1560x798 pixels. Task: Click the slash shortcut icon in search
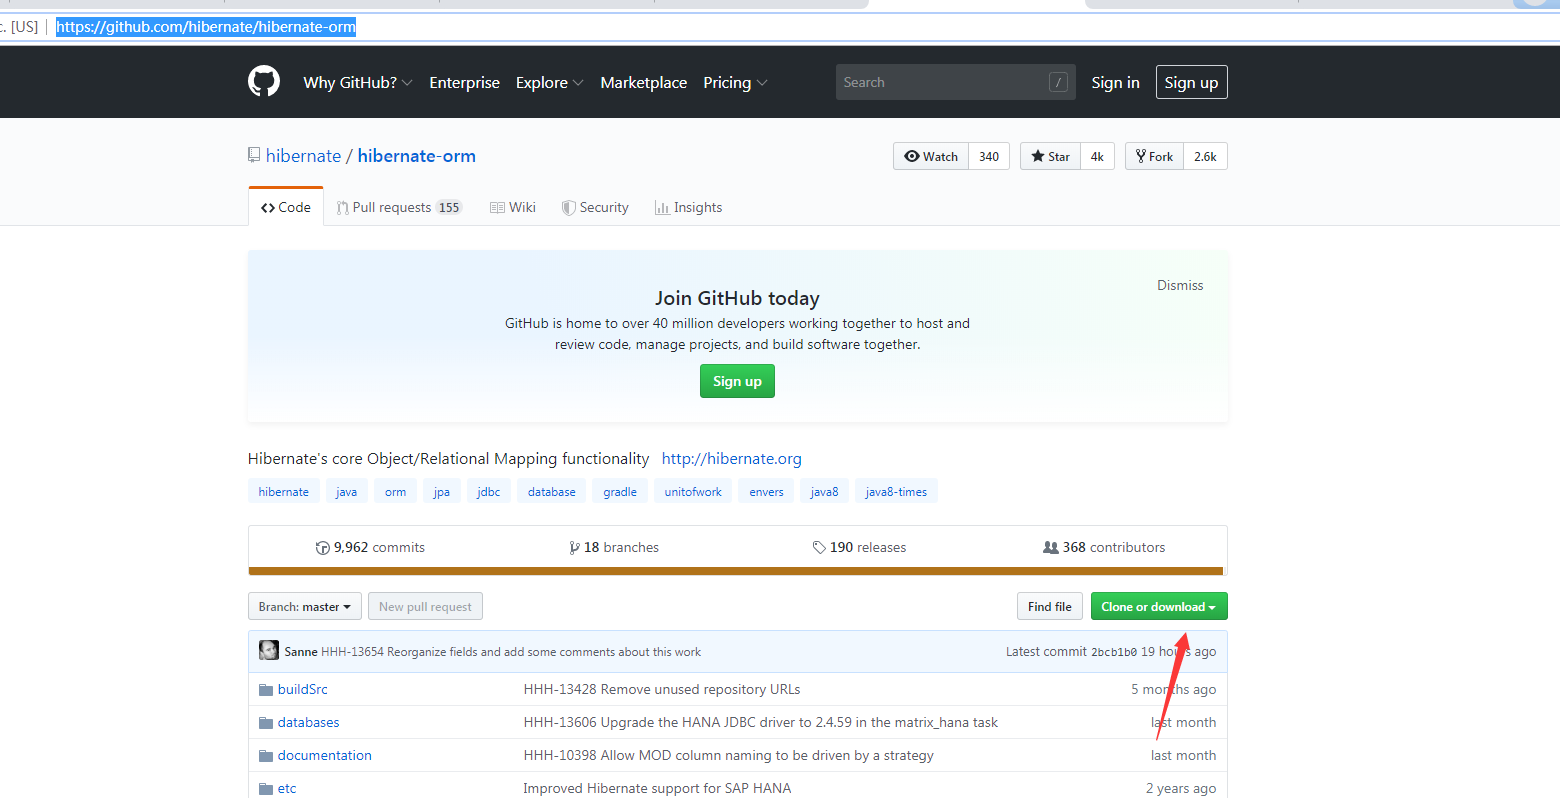click(x=1058, y=82)
